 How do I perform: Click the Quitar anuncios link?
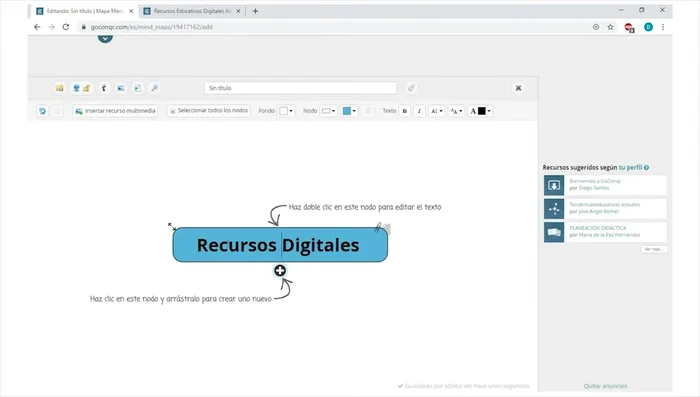(x=605, y=386)
